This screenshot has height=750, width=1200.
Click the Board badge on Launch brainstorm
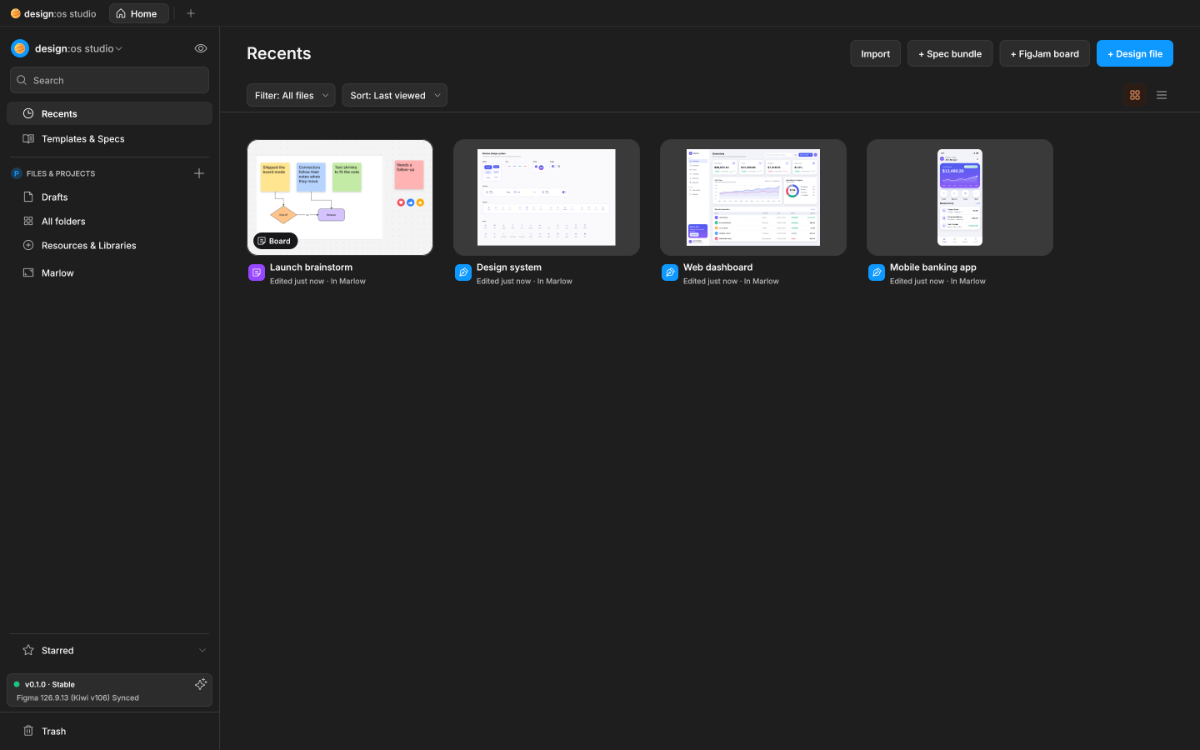tap(275, 241)
